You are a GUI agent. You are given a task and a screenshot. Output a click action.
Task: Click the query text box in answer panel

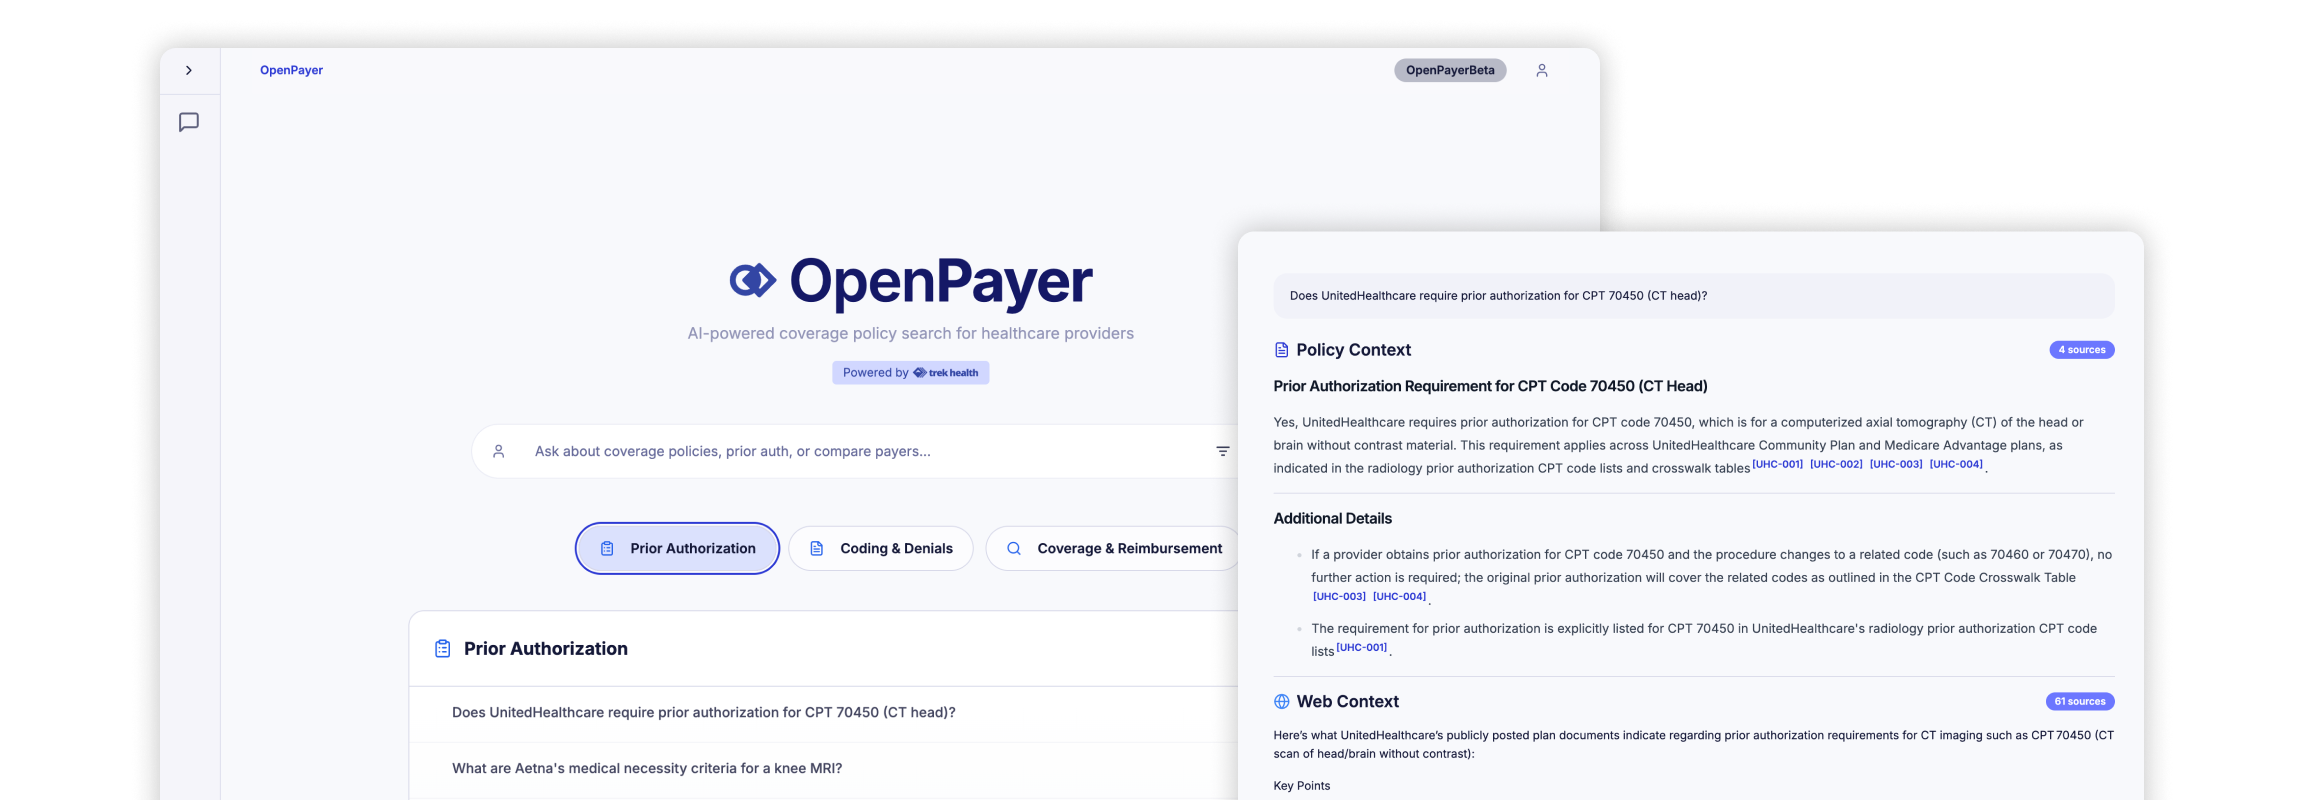click(x=1694, y=296)
